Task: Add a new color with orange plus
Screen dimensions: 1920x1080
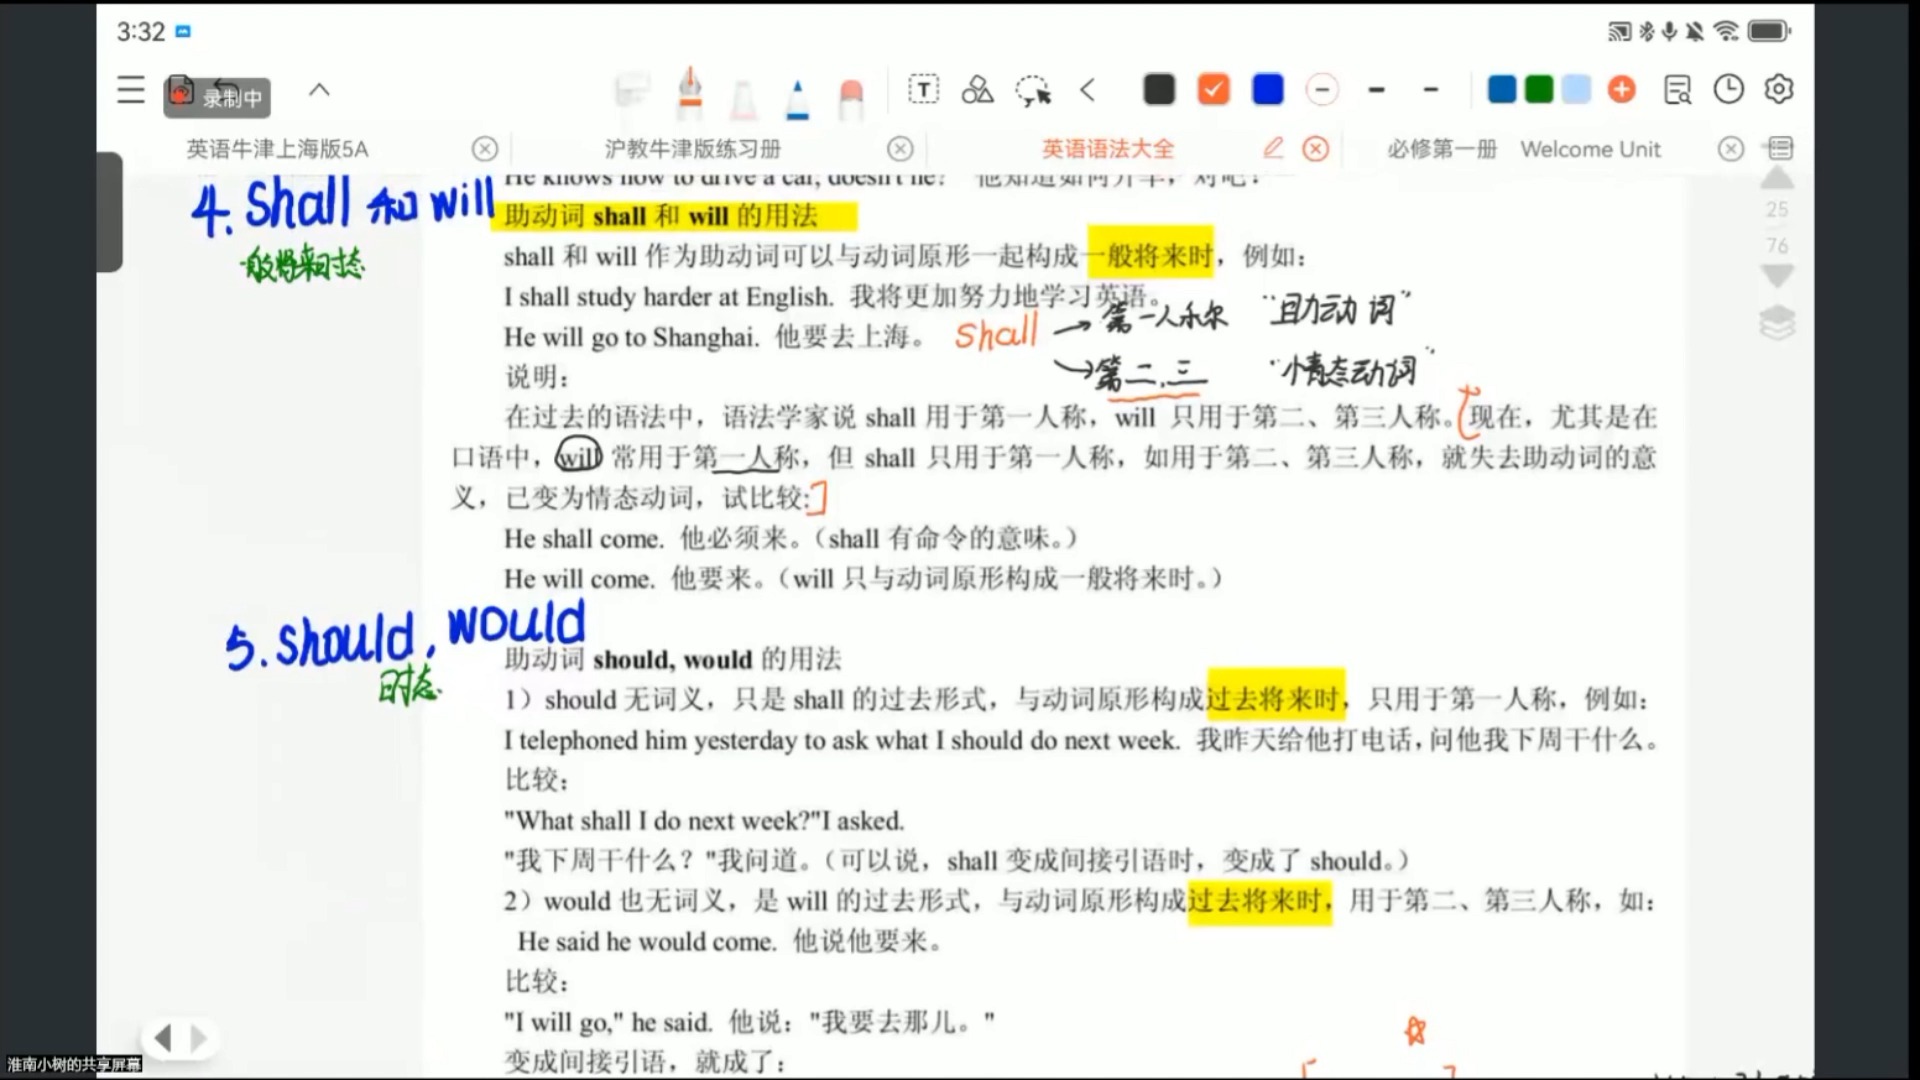Action: (x=1622, y=90)
